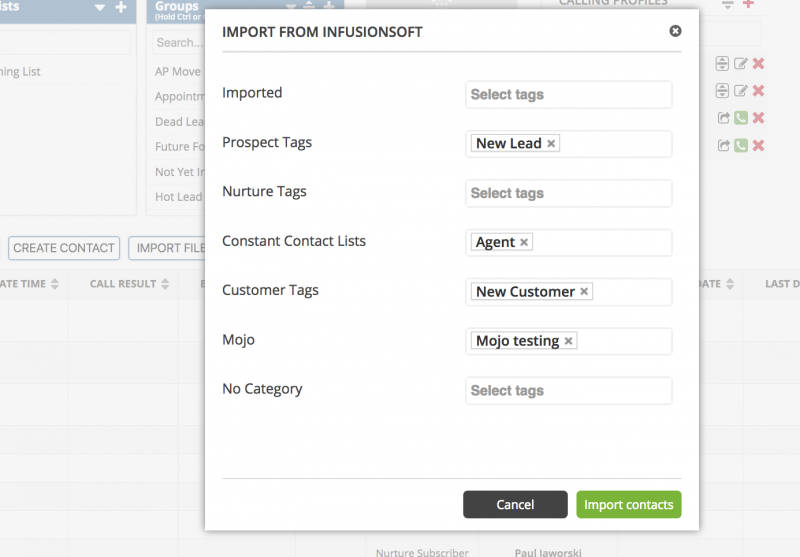Screen dimensions: 800x557
Task: Remove the New Customer tag
Action: click(x=584, y=291)
